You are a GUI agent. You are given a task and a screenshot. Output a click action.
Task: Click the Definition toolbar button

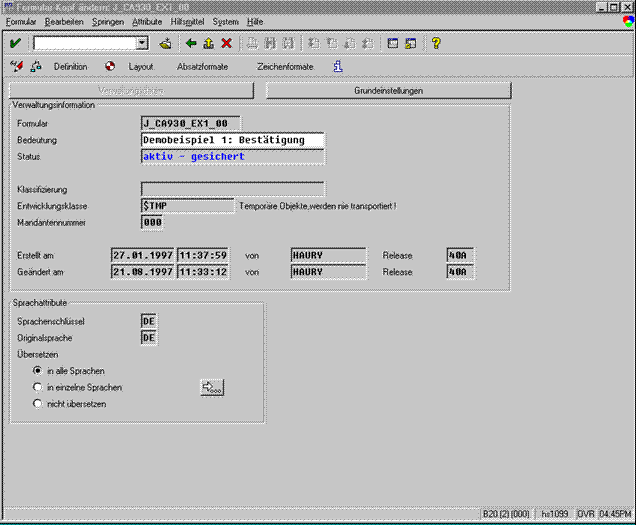pyautogui.click(x=70, y=66)
